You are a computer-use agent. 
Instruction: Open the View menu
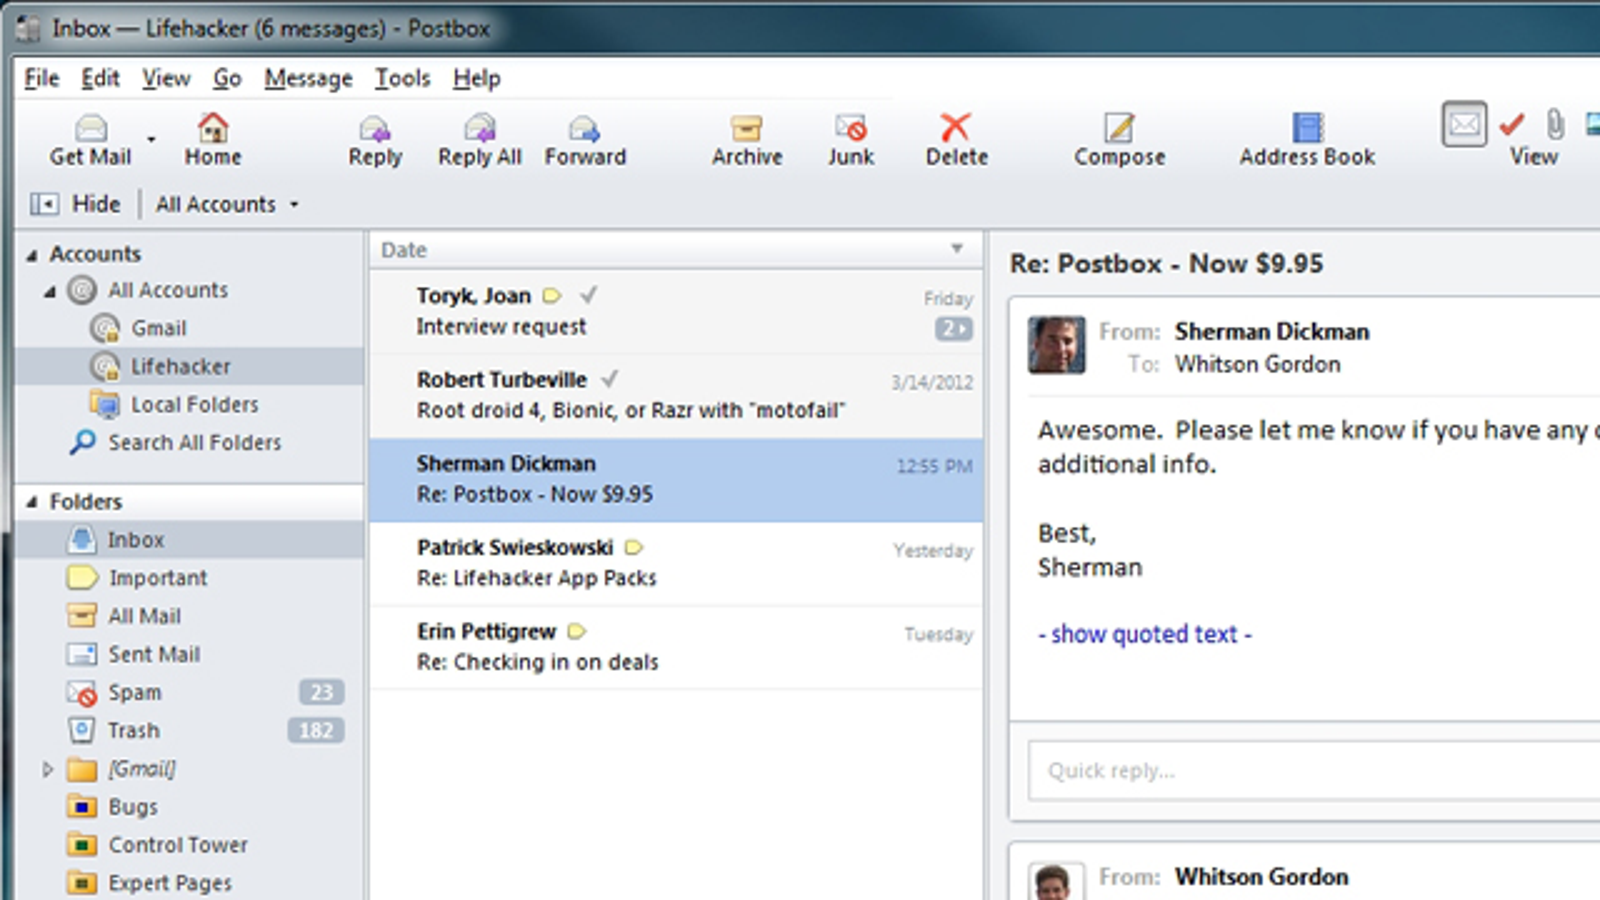coord(166,78)
